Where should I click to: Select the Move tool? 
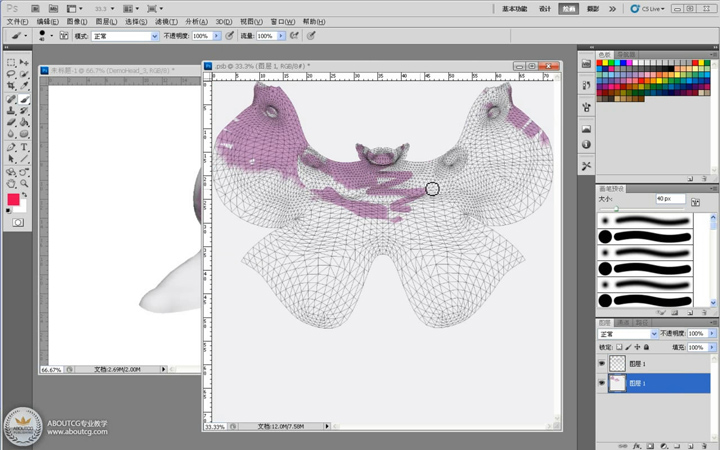24,62
